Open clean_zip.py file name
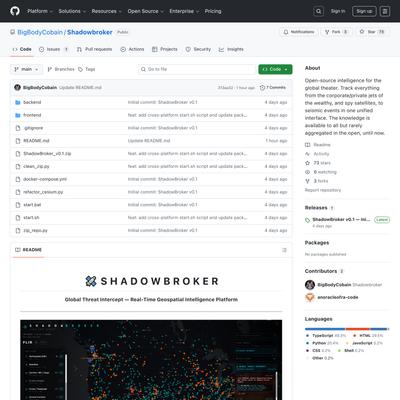Viewport: 400px width, 400px height. coord(36,167)
